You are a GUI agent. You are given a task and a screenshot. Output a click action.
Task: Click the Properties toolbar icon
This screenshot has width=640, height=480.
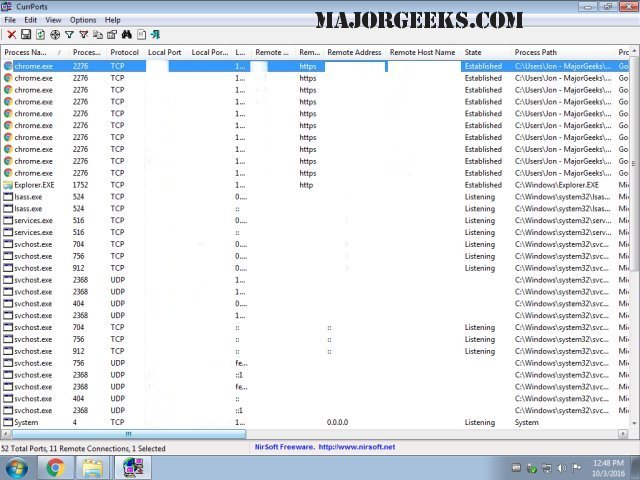pos(112,35)
